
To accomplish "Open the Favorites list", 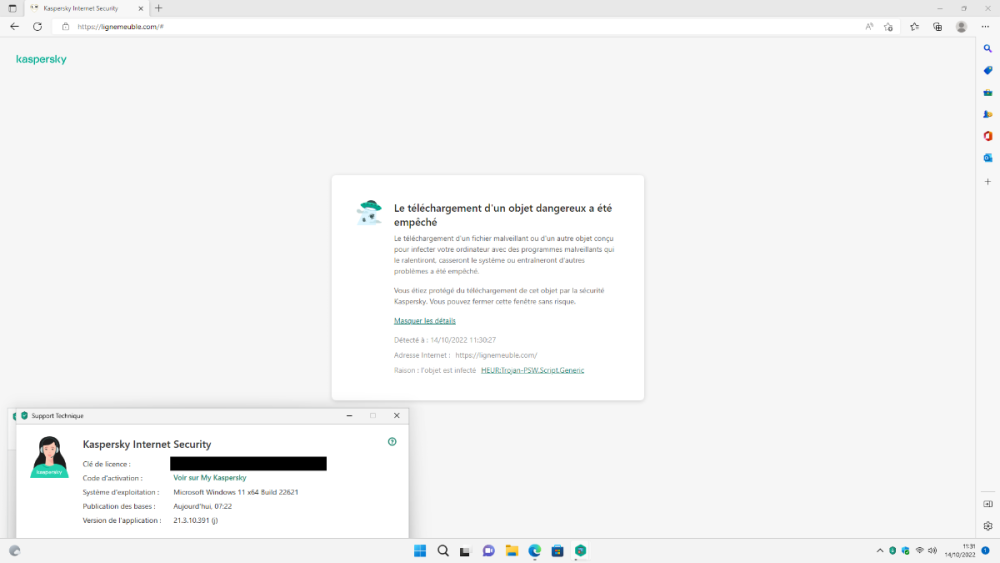I will (915, 27).
